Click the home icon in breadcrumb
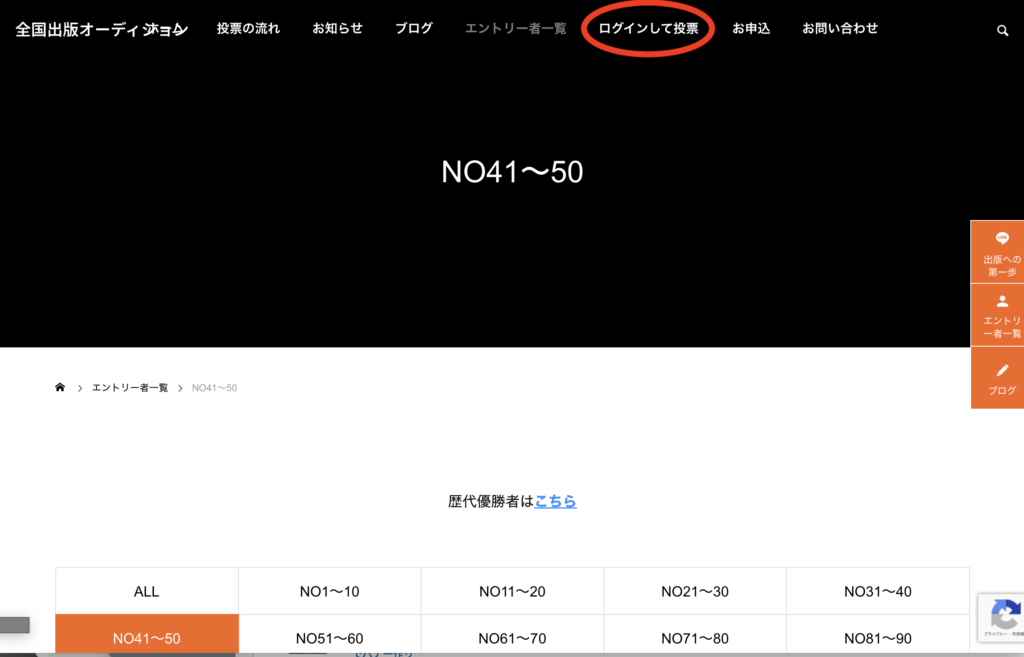 point(60,387)
